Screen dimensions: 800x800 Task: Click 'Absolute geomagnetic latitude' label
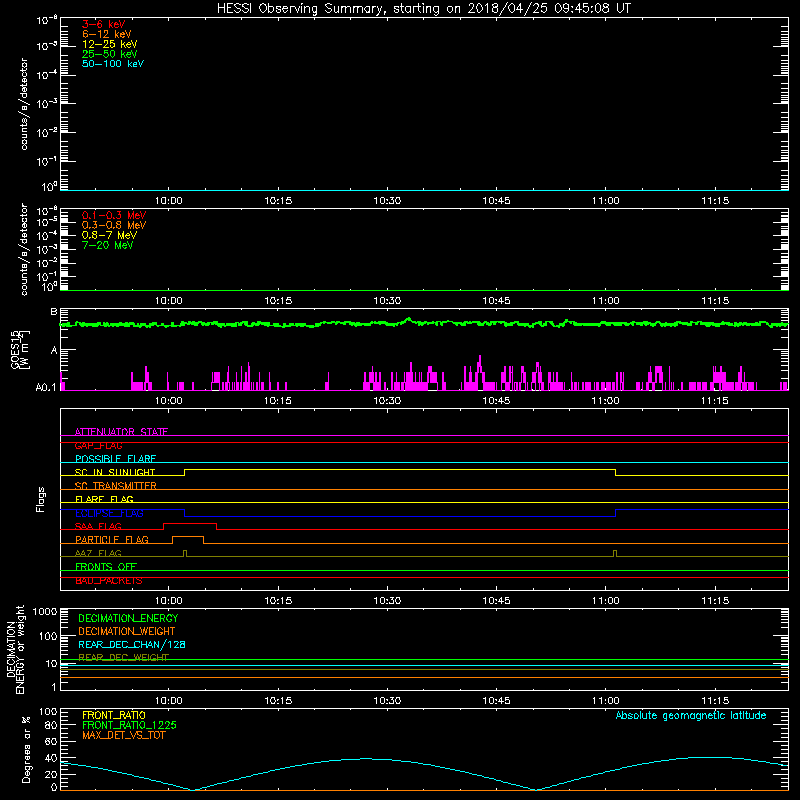(x=691, y=715)
